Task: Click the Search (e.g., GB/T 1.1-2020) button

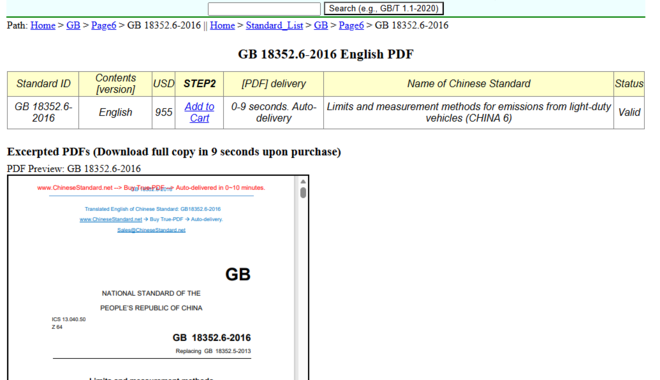Action: pos(383,8)
